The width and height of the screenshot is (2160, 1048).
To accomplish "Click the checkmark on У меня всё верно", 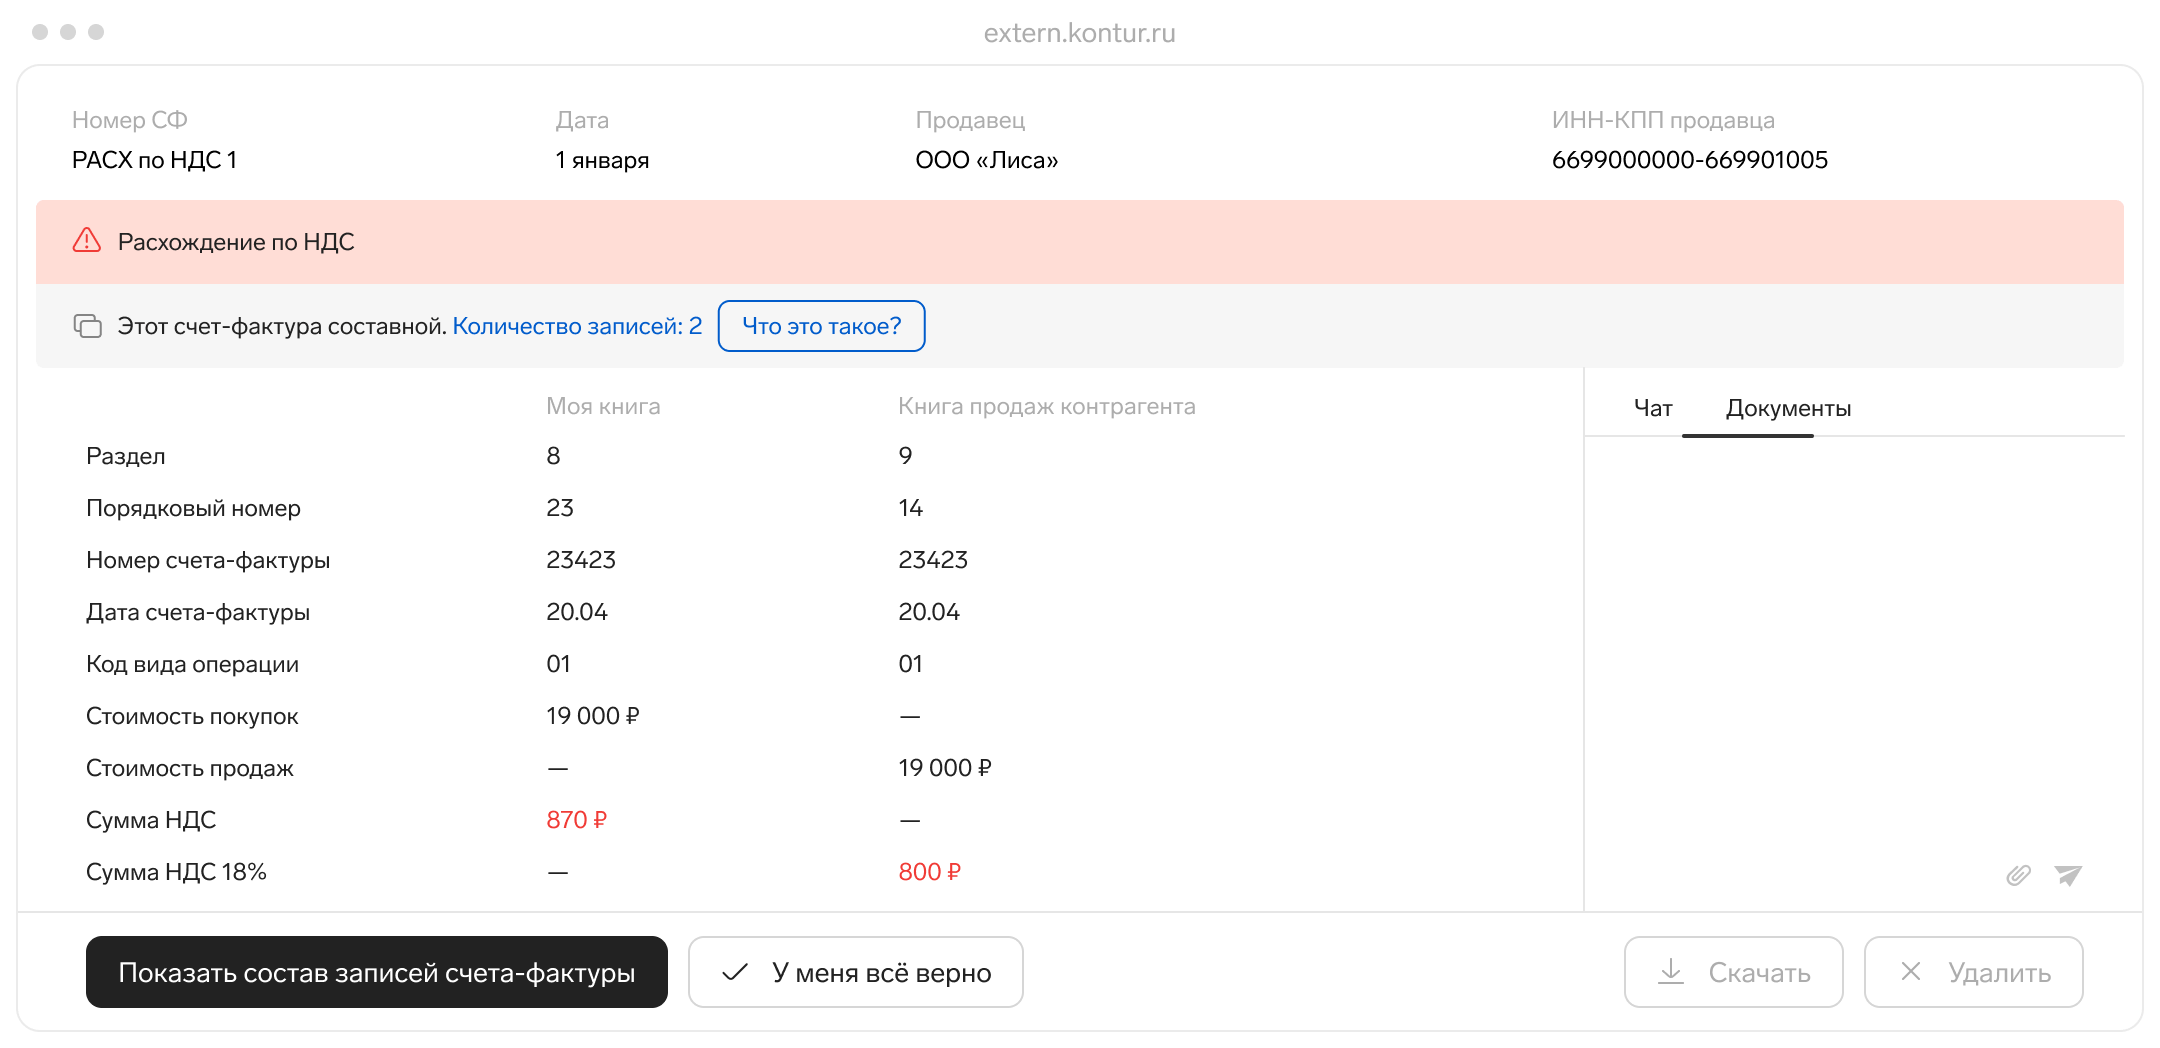I will click(735, 972).
